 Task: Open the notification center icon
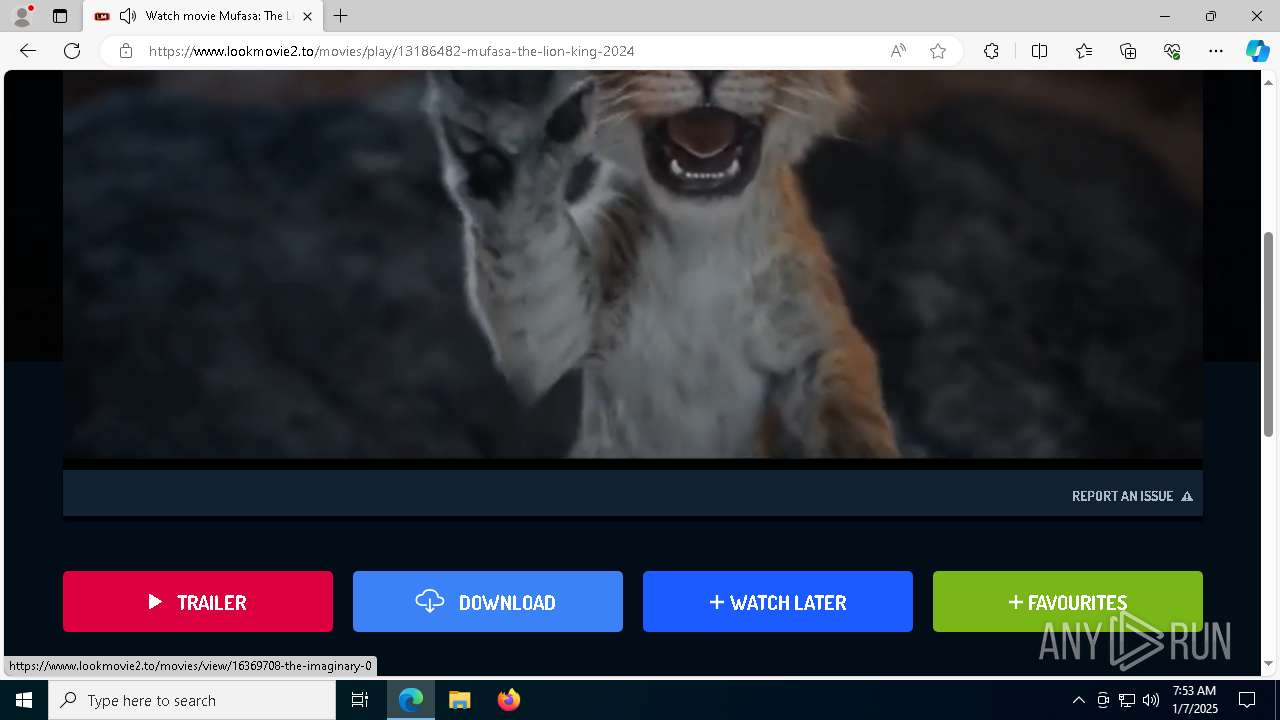pos(1247,700)
